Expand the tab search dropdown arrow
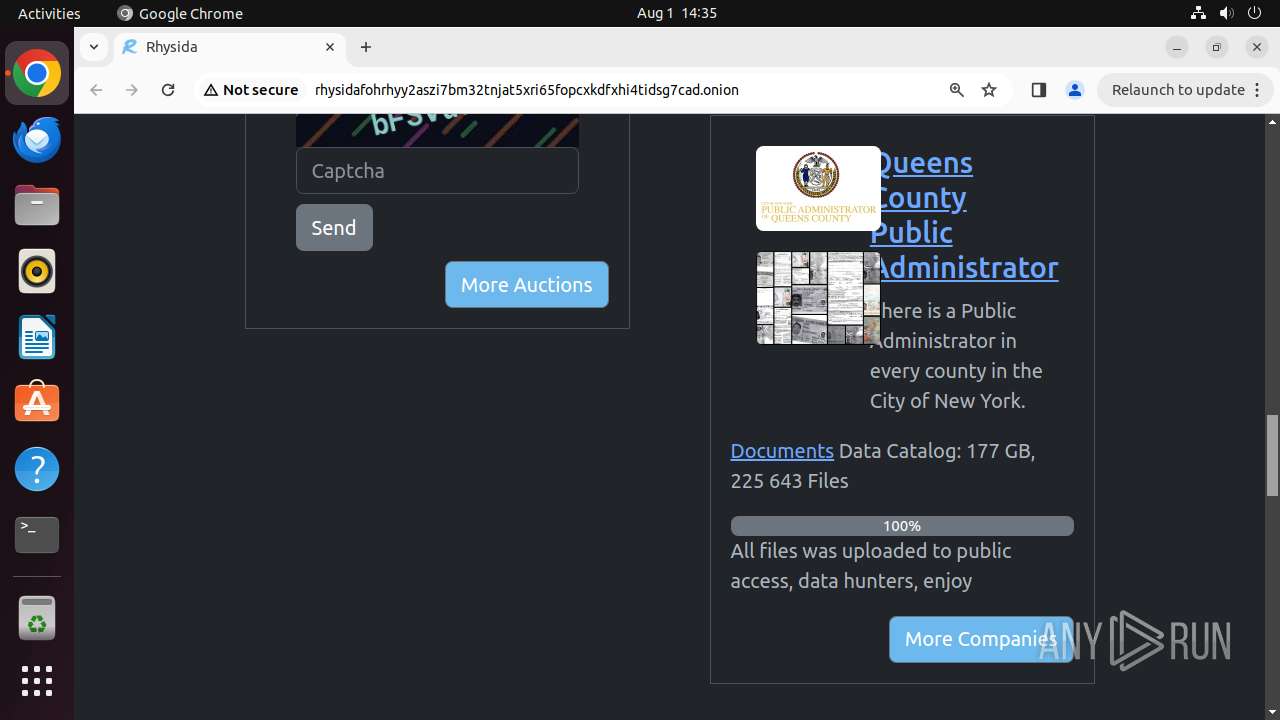1280x720 pixels. 93,47
